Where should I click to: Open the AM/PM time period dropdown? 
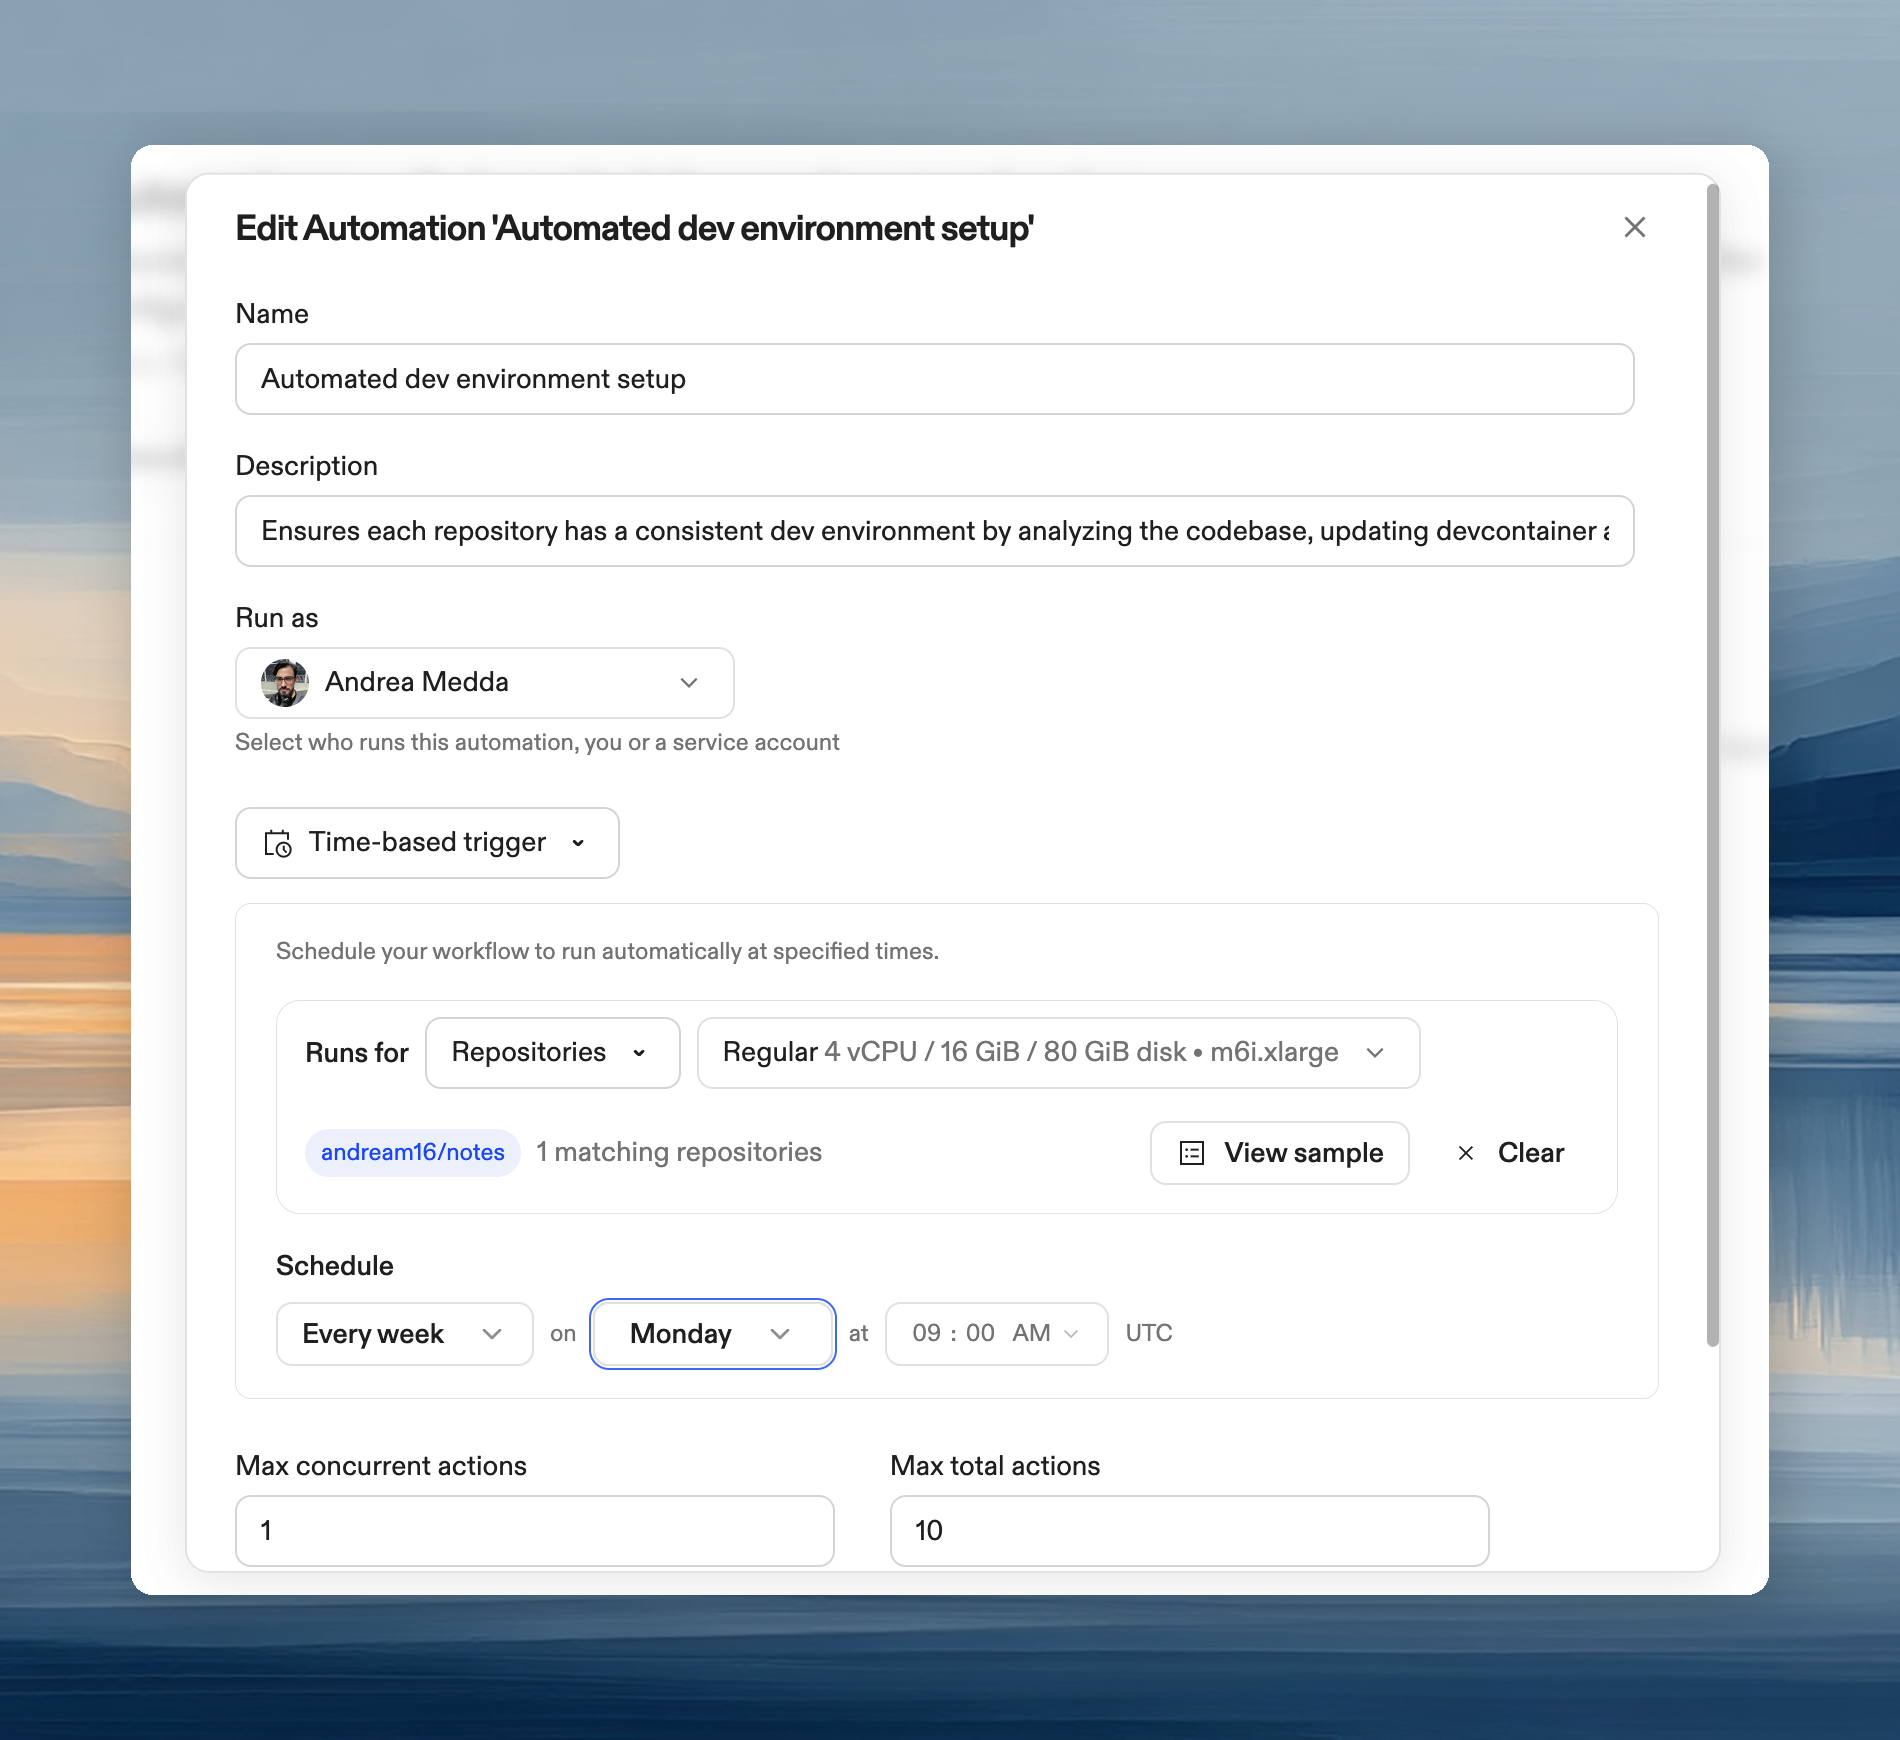(x=1072, y=1334)
